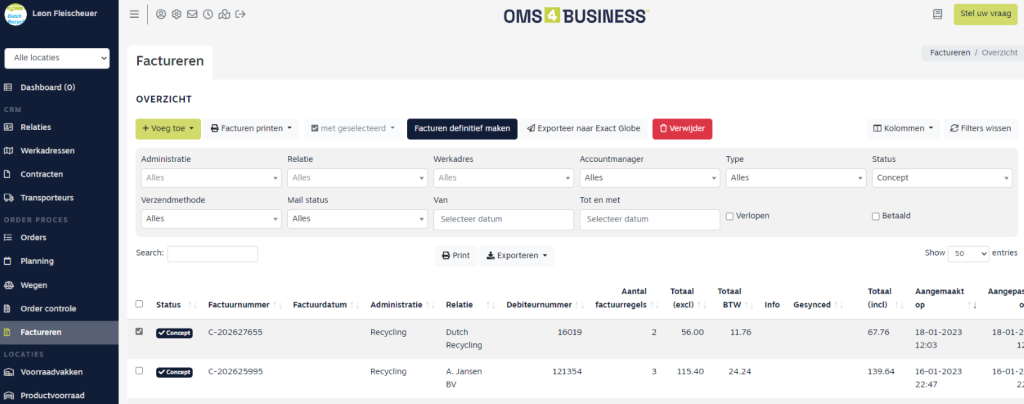The image size is (1024, 404).
Task: Open the Kolommen dropdown
Action: (903, 129)
